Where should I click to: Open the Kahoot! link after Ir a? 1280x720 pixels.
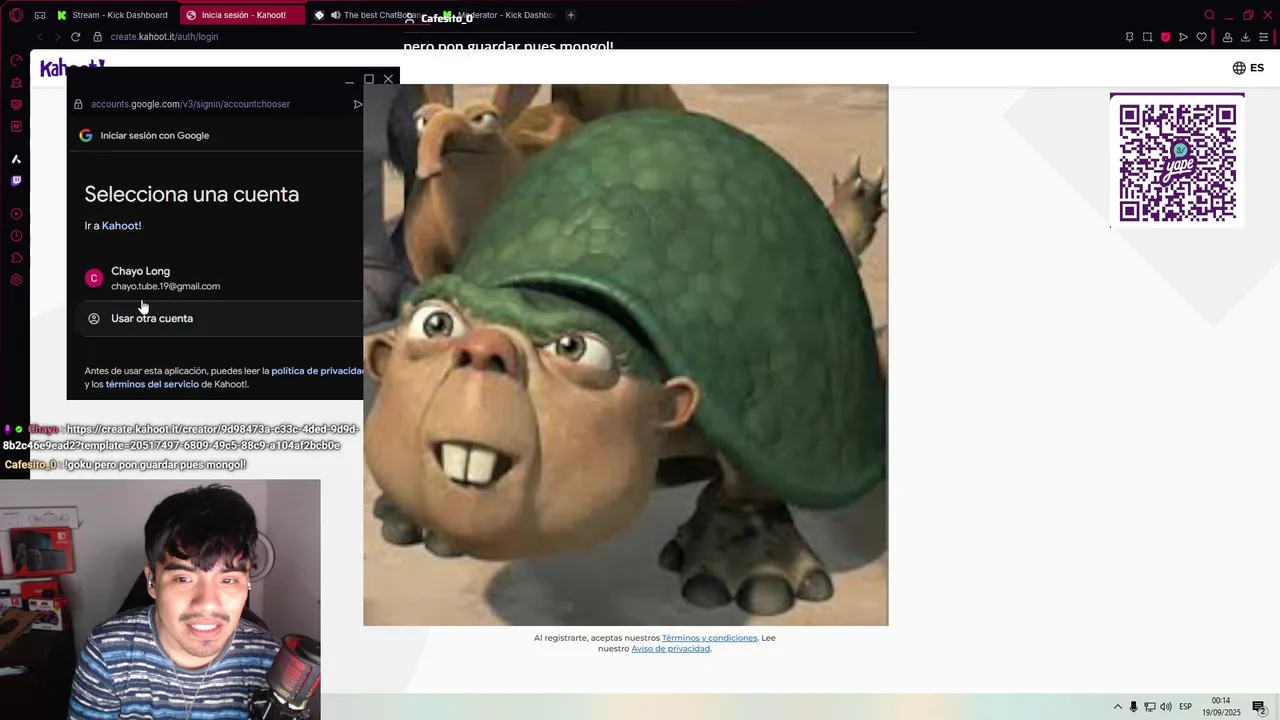click(x=121, y=226)
